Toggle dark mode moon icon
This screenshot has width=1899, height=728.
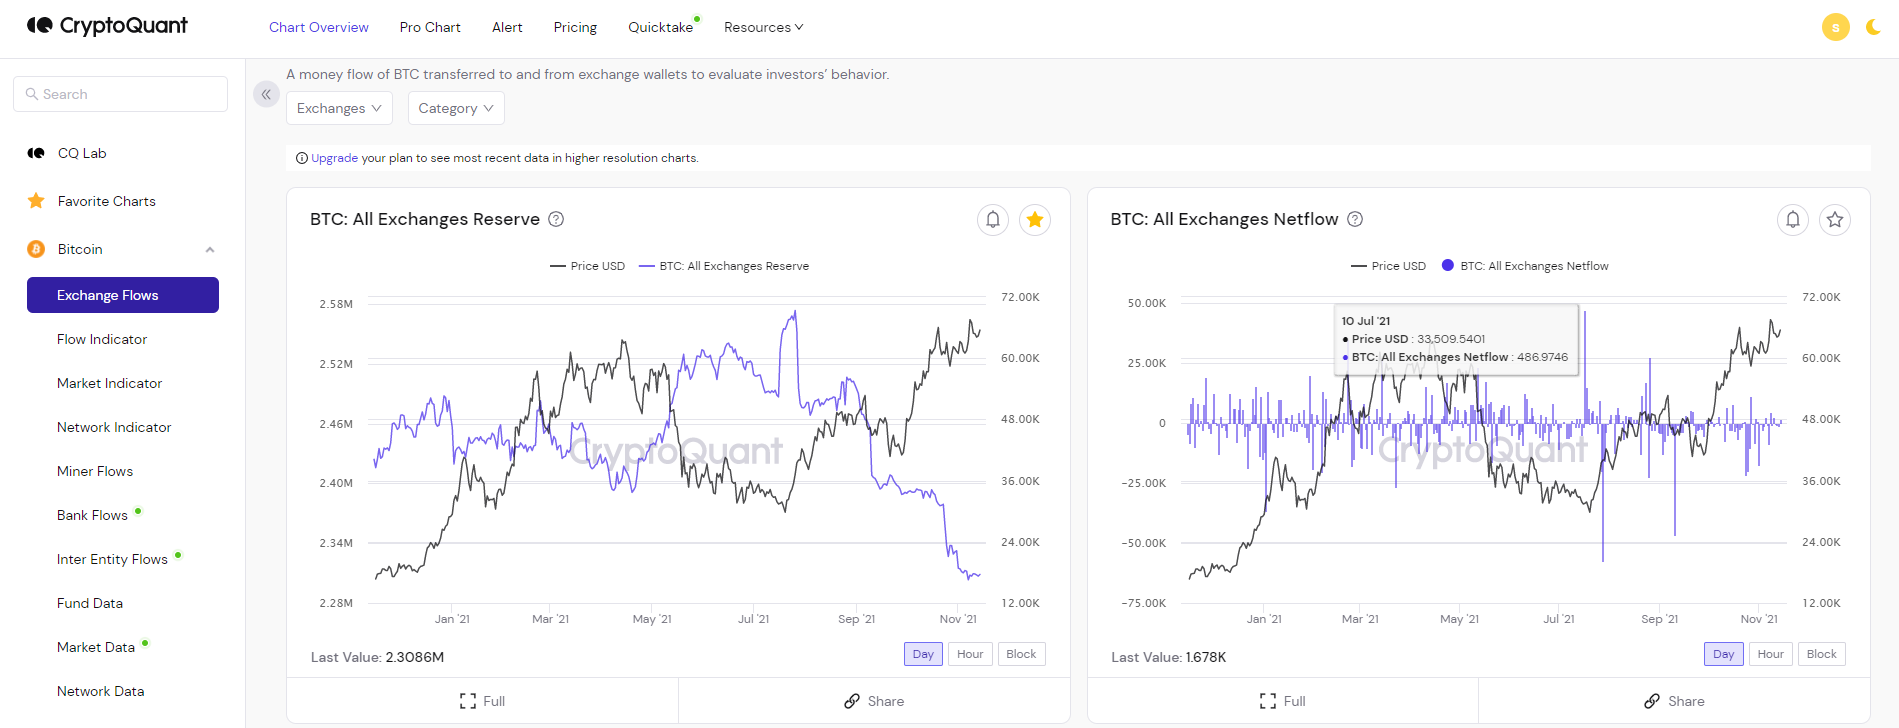[x=1873, y=27]
